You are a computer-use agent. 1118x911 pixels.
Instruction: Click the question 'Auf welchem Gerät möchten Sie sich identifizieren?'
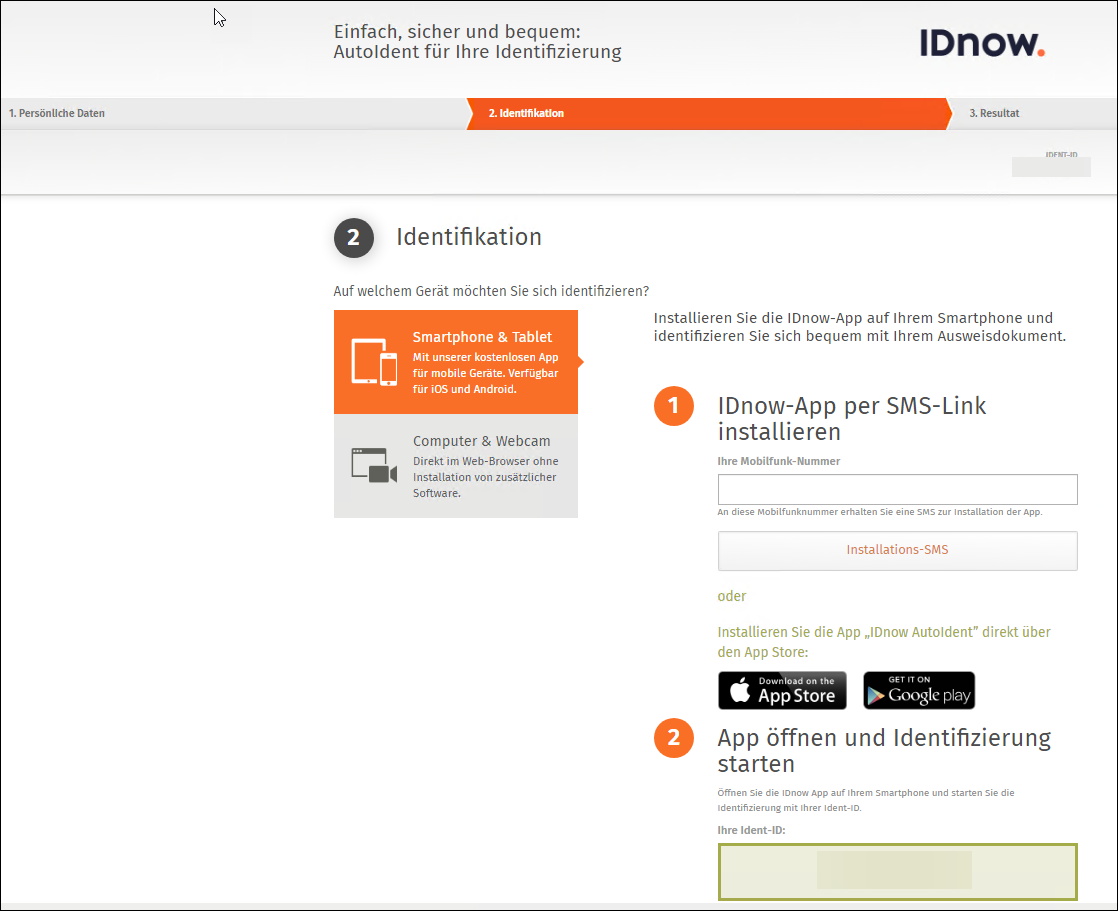pos(491,291)
